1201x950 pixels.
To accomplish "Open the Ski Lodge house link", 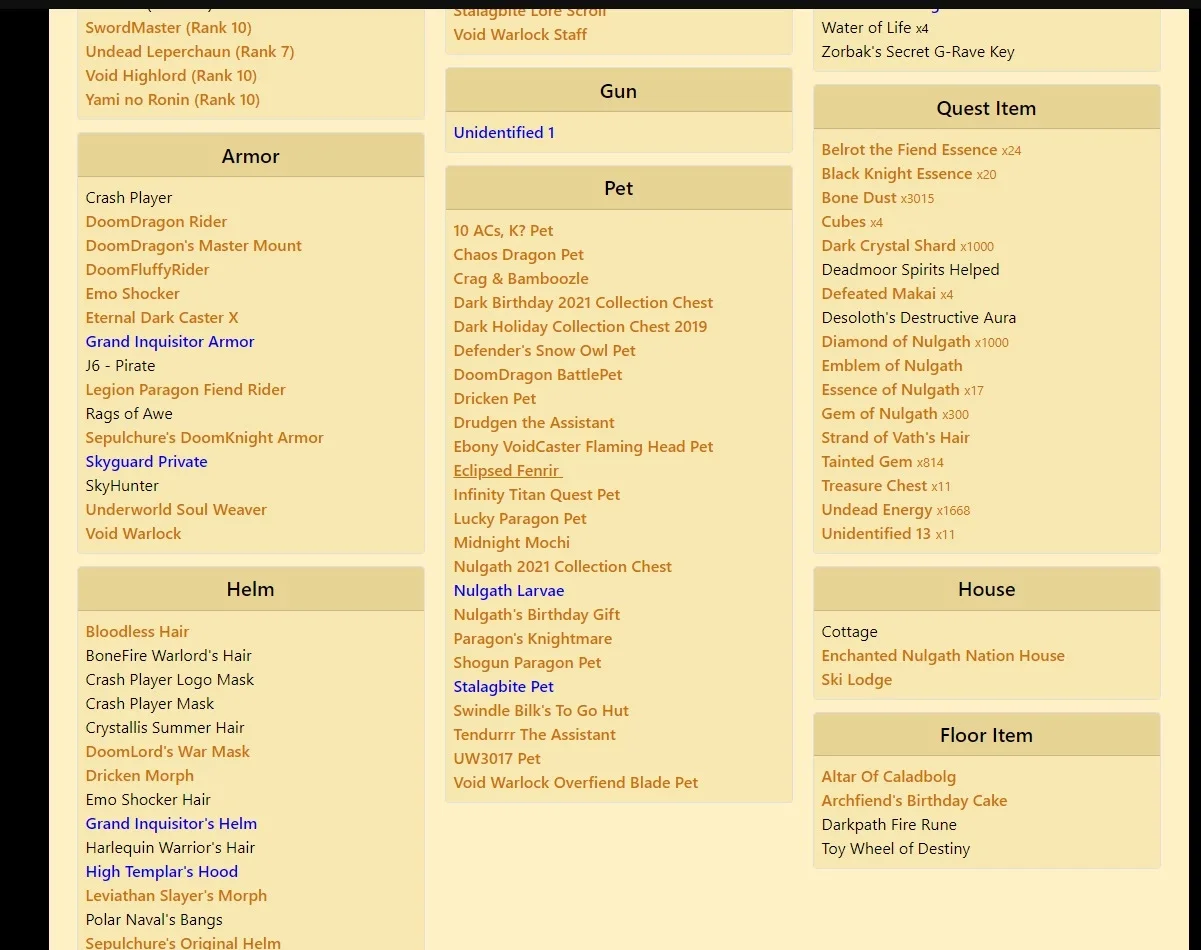I will (x=857, y=680).
